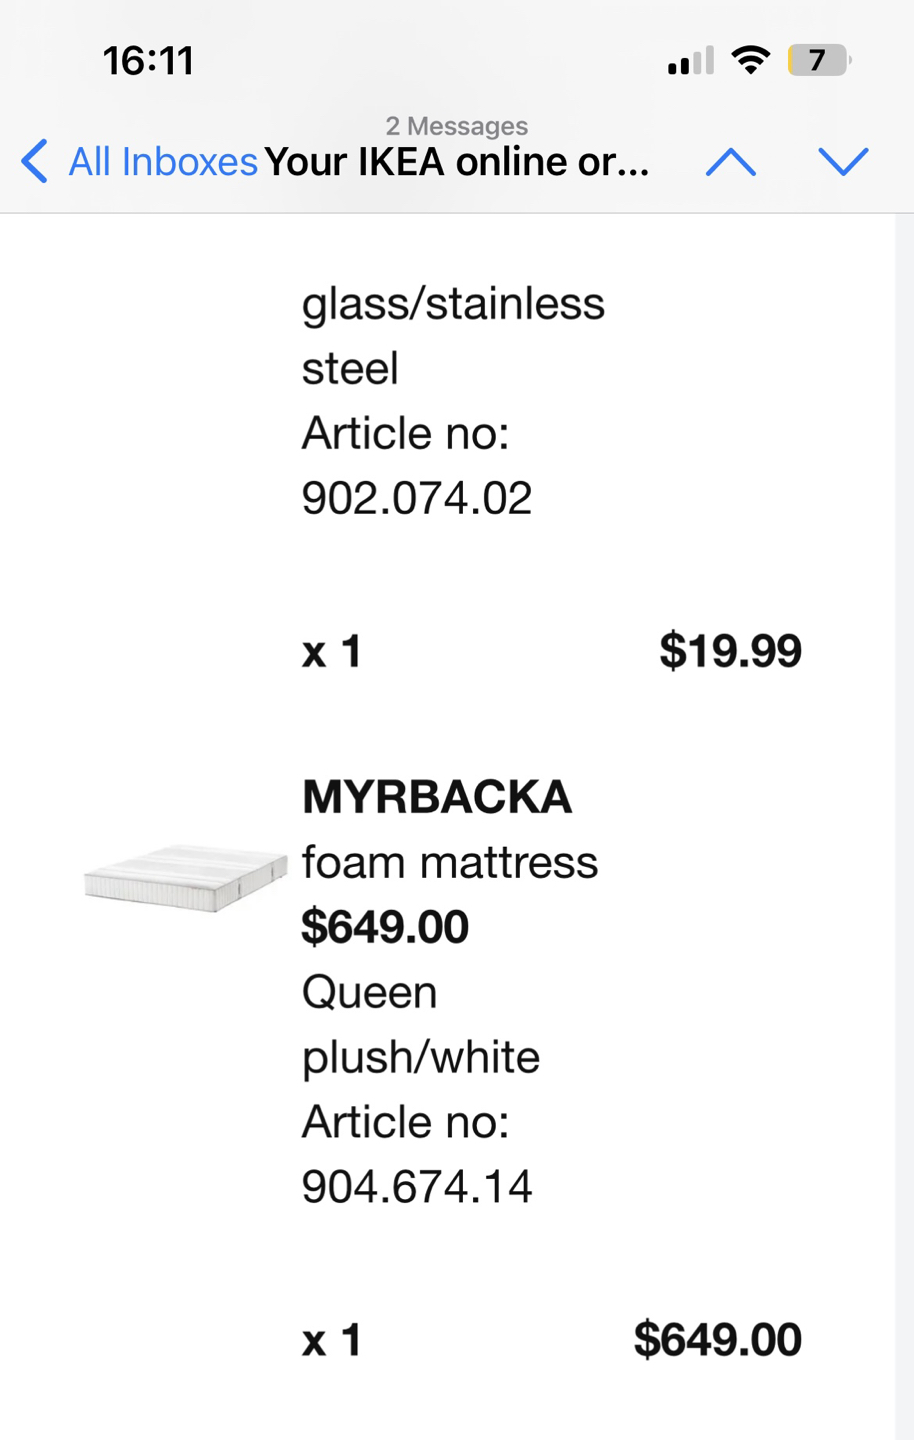Tap the Wi-Fi icon in the status bar
914x1440 pixels.
[x=751, y=60]
